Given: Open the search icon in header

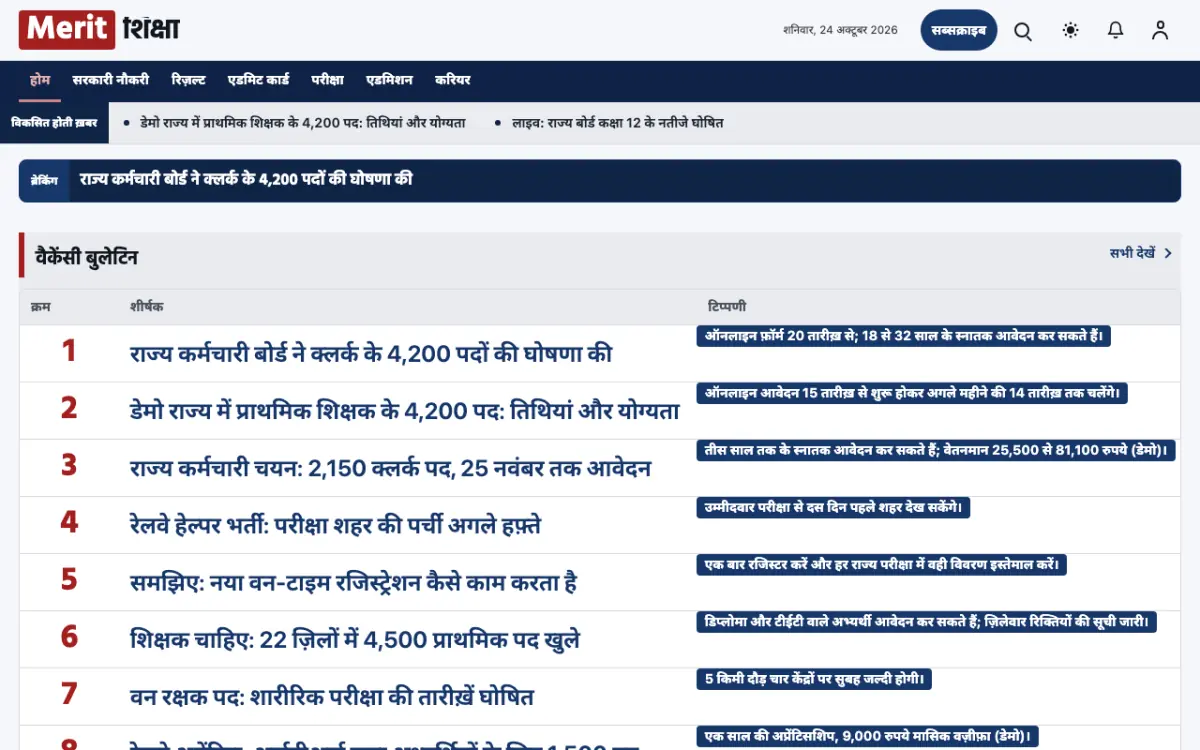Looking at the screenshot, I should click(x=1023, y=31).
